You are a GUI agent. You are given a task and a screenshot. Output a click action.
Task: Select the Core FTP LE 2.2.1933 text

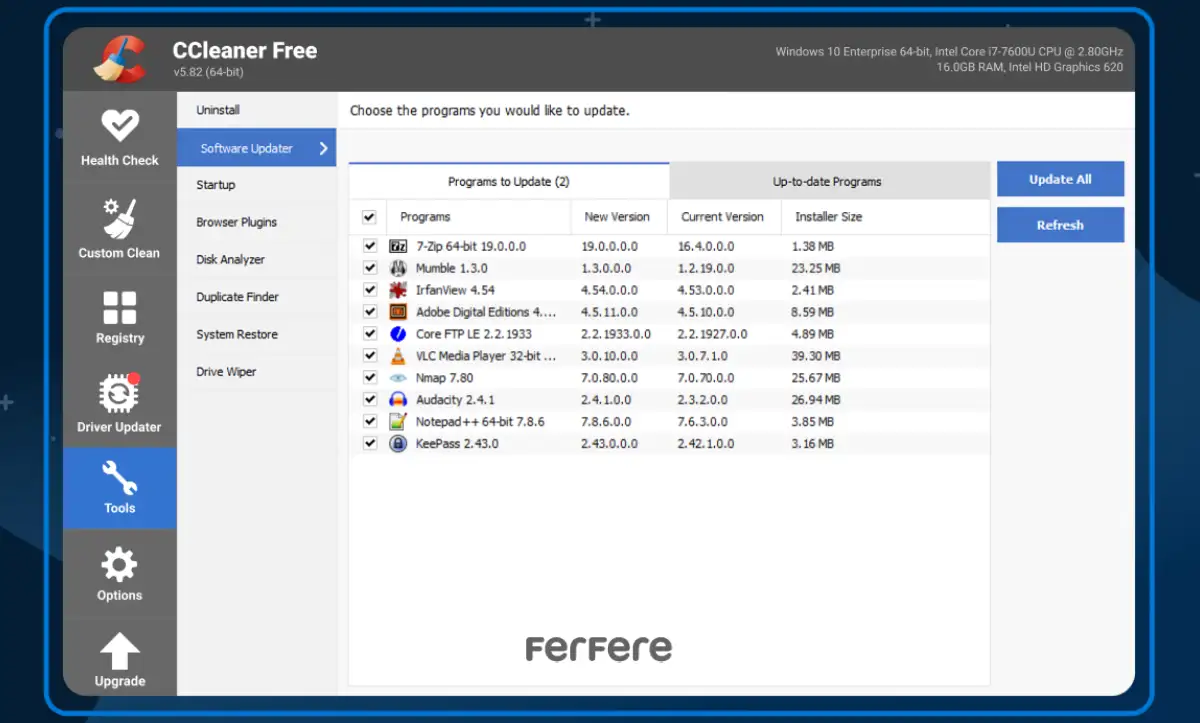click(474, 334)
